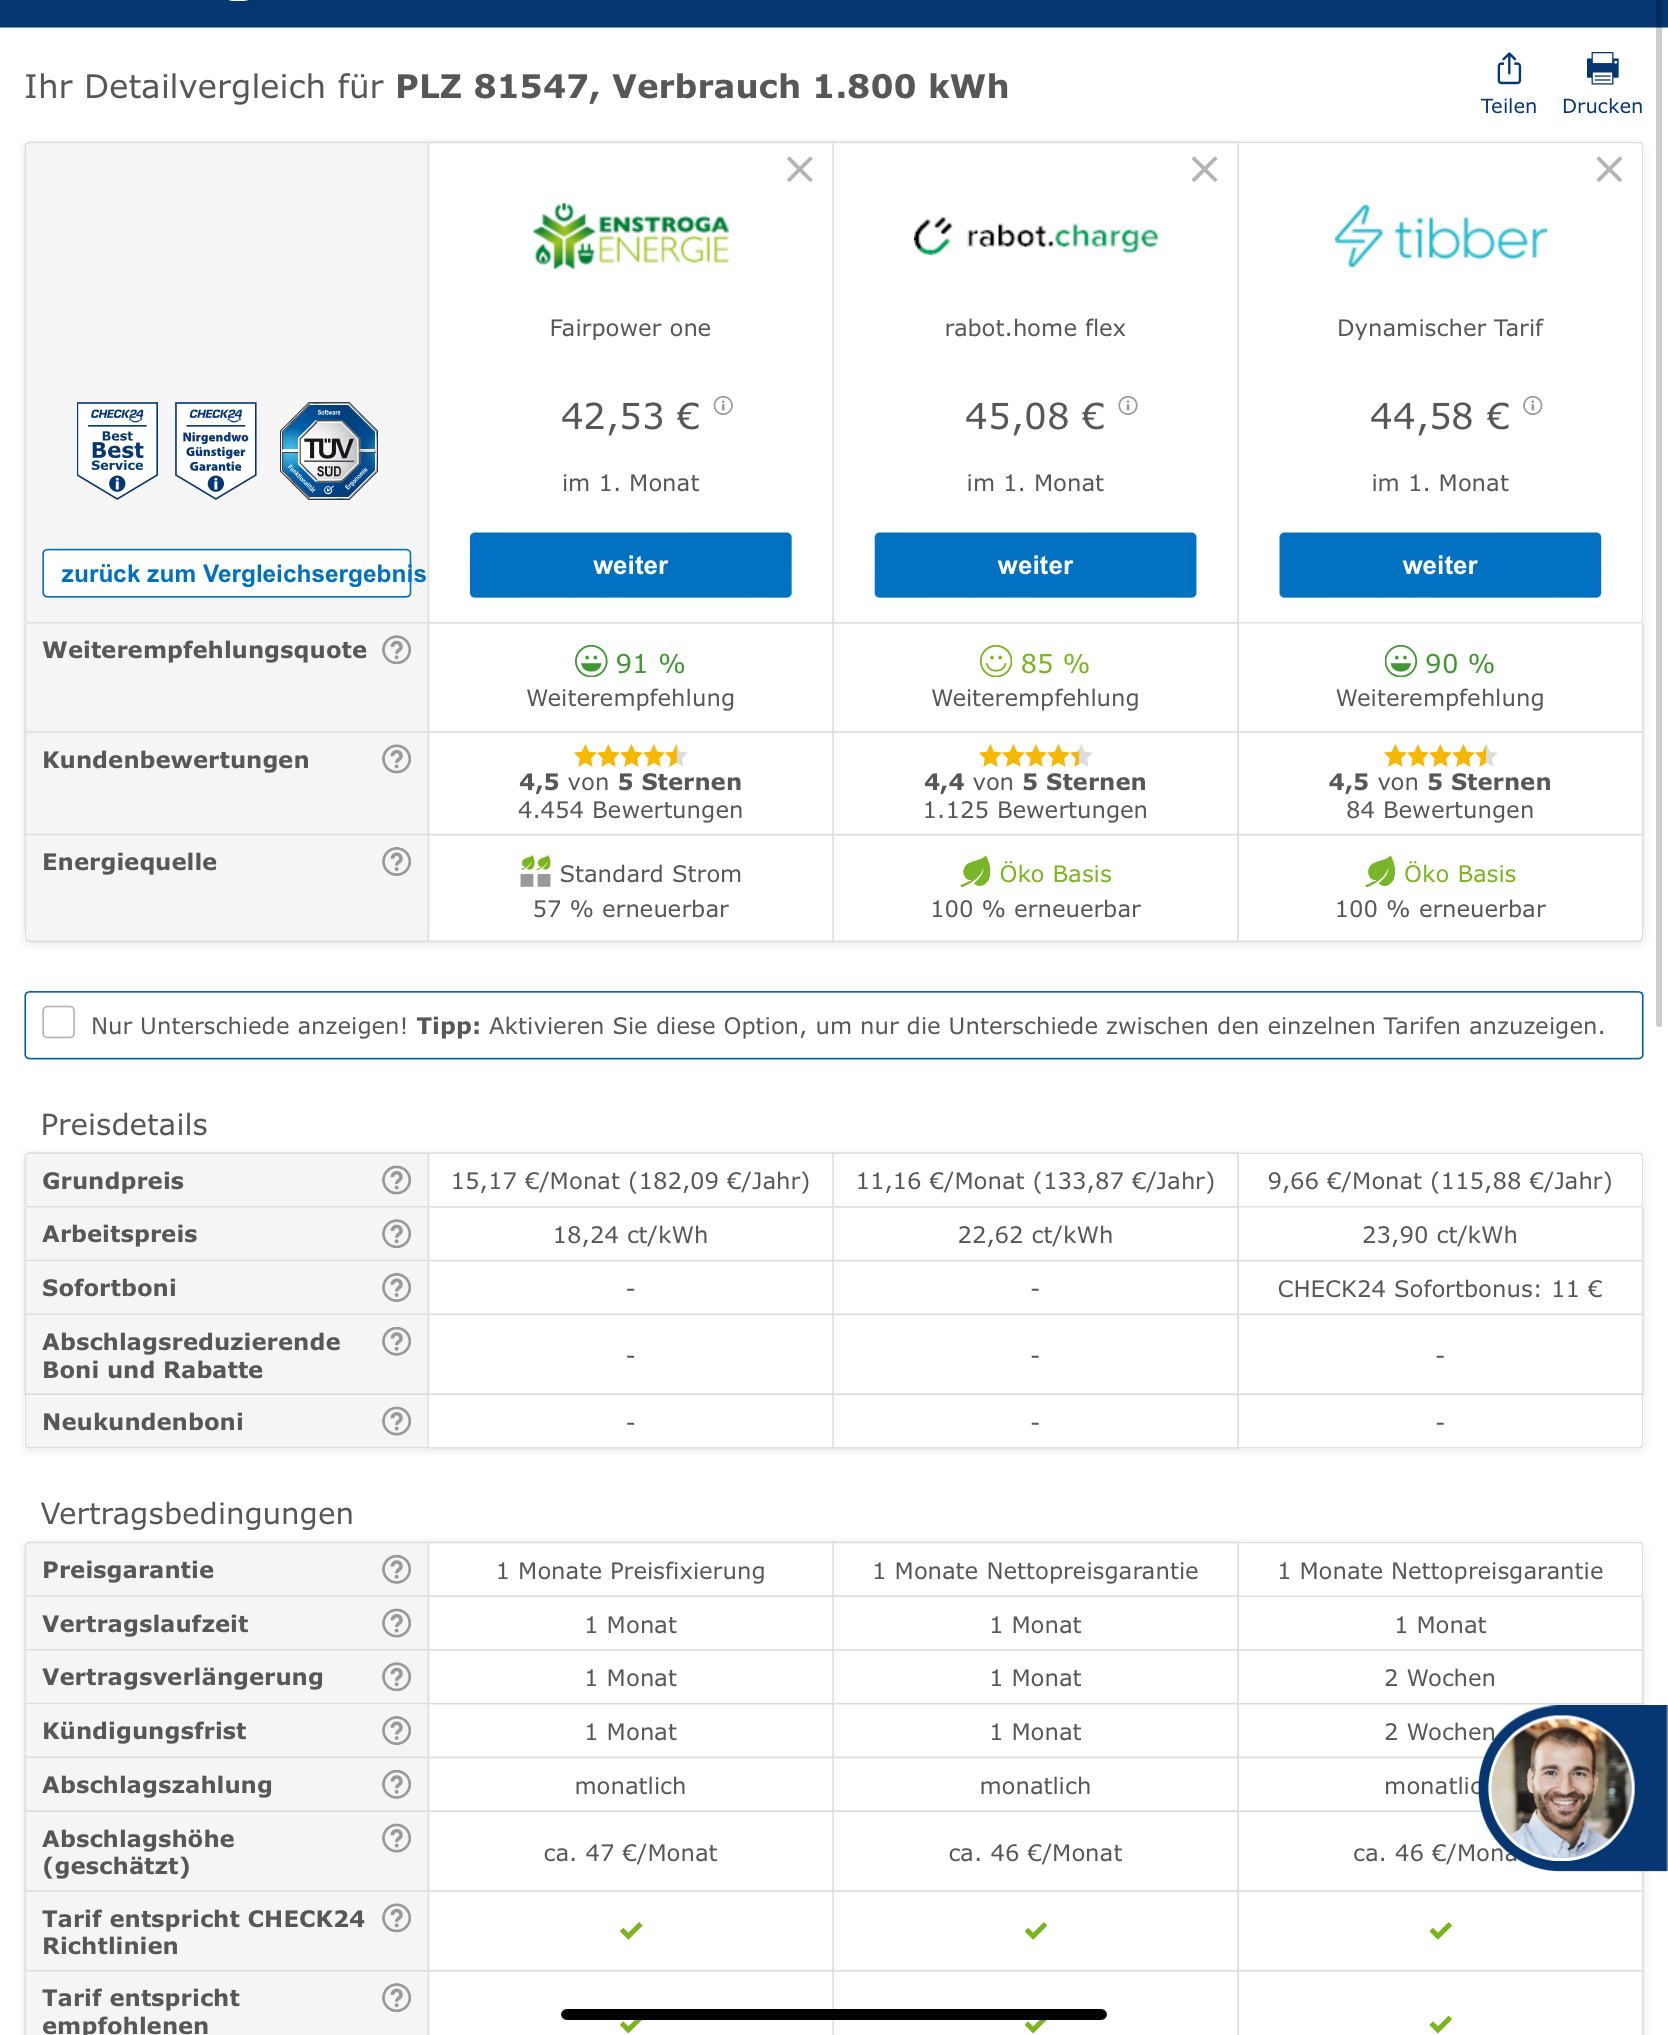Click the 22,62 ct/kWh Arbeitspreis cell
Viewport: 1668px width, 2035px height.
pyautogui.click(x=1035, y=1234)
